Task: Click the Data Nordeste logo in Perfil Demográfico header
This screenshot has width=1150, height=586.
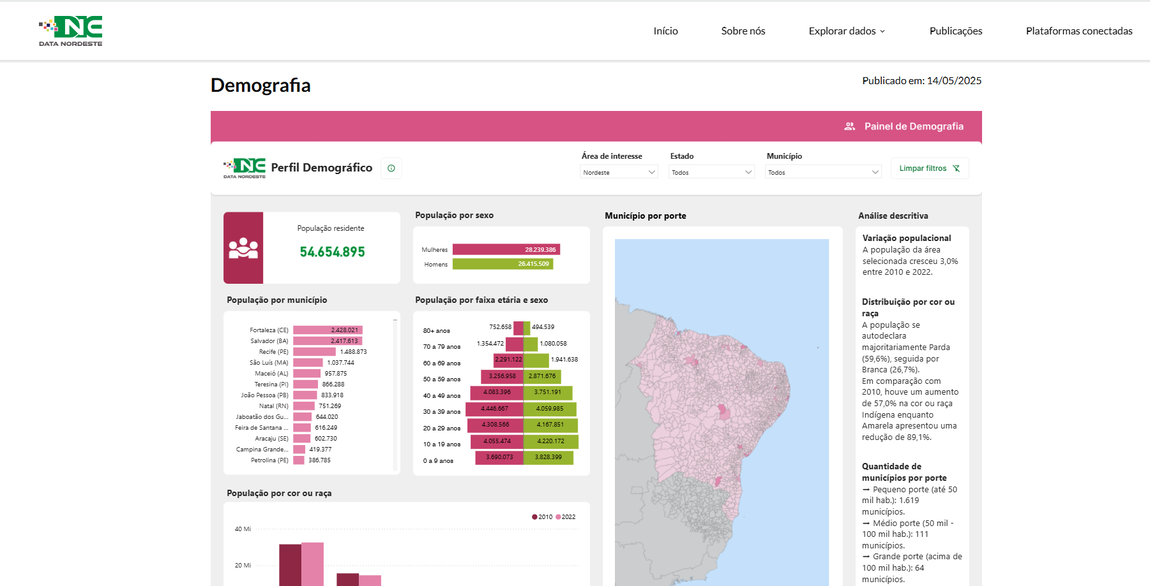Action: 242,167
